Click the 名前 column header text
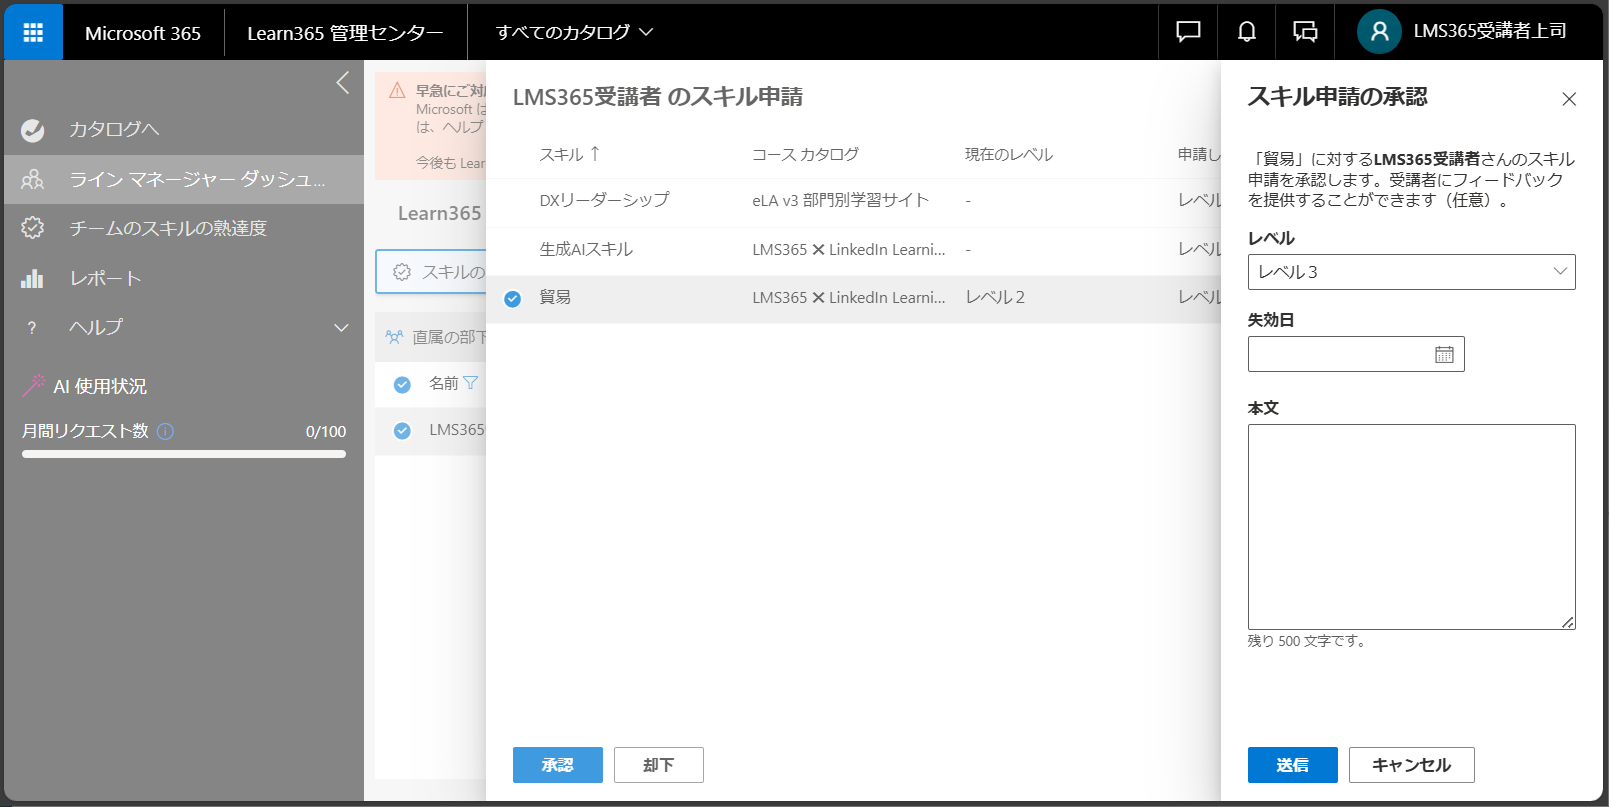Screen dimensions: 1609x807 443,383
